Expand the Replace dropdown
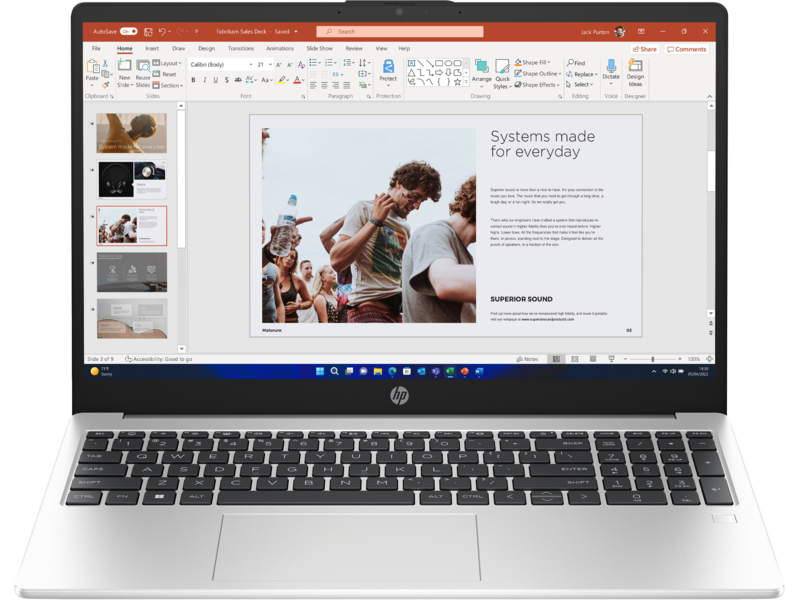The height and width of the screenshot is (600, 800). (582, 74)
